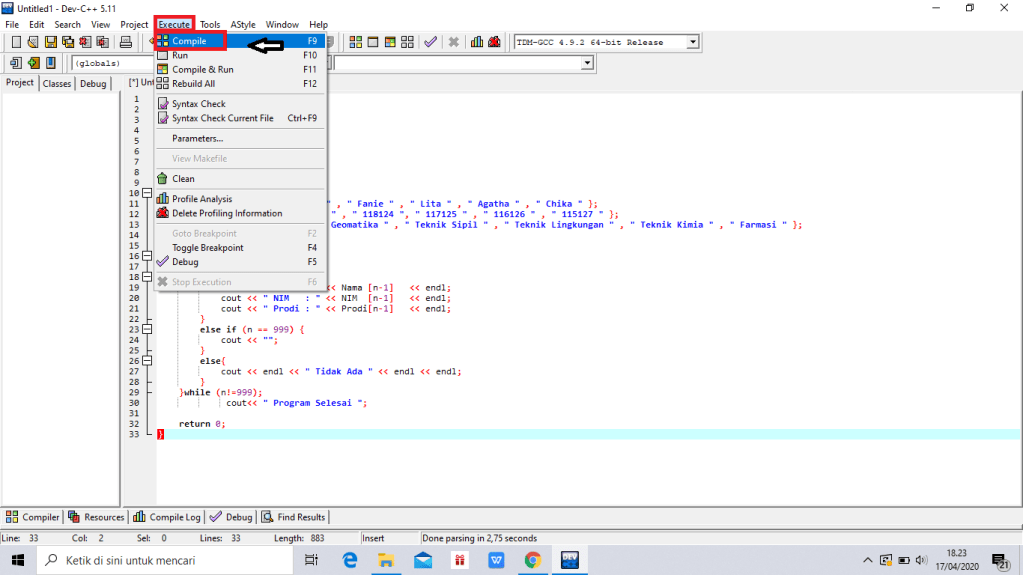1023x575 pixels.
Task: Select the Syntax Check menu entry
Action: 199,104
